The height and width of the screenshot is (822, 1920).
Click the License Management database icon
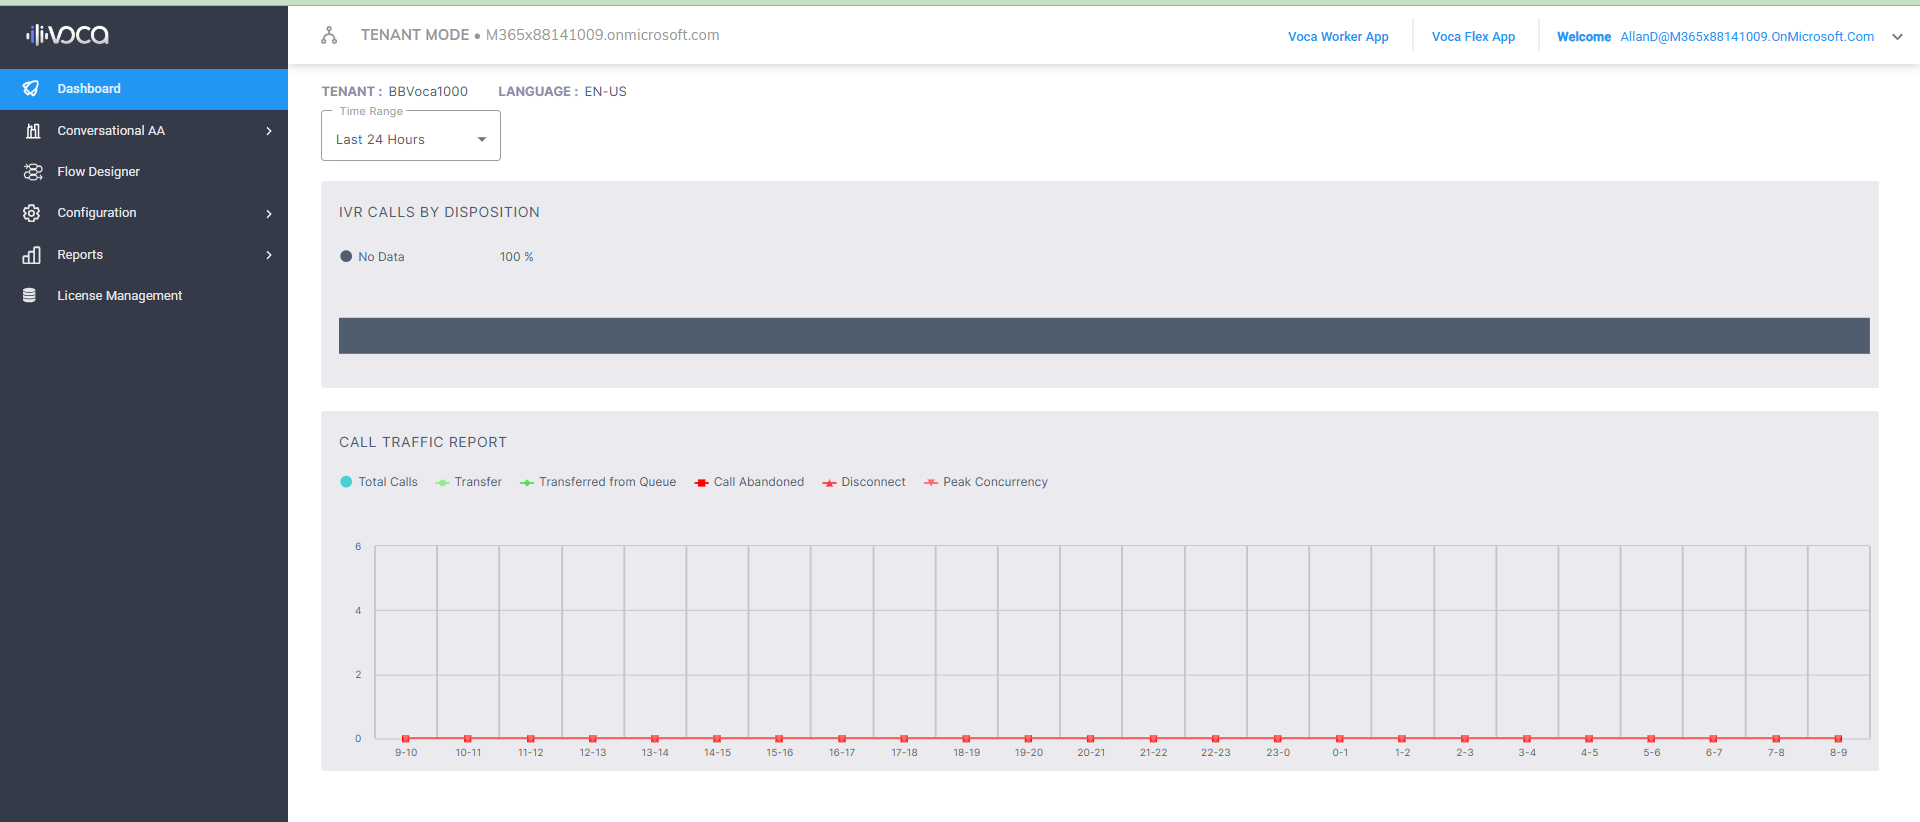(x=30, y=296)
